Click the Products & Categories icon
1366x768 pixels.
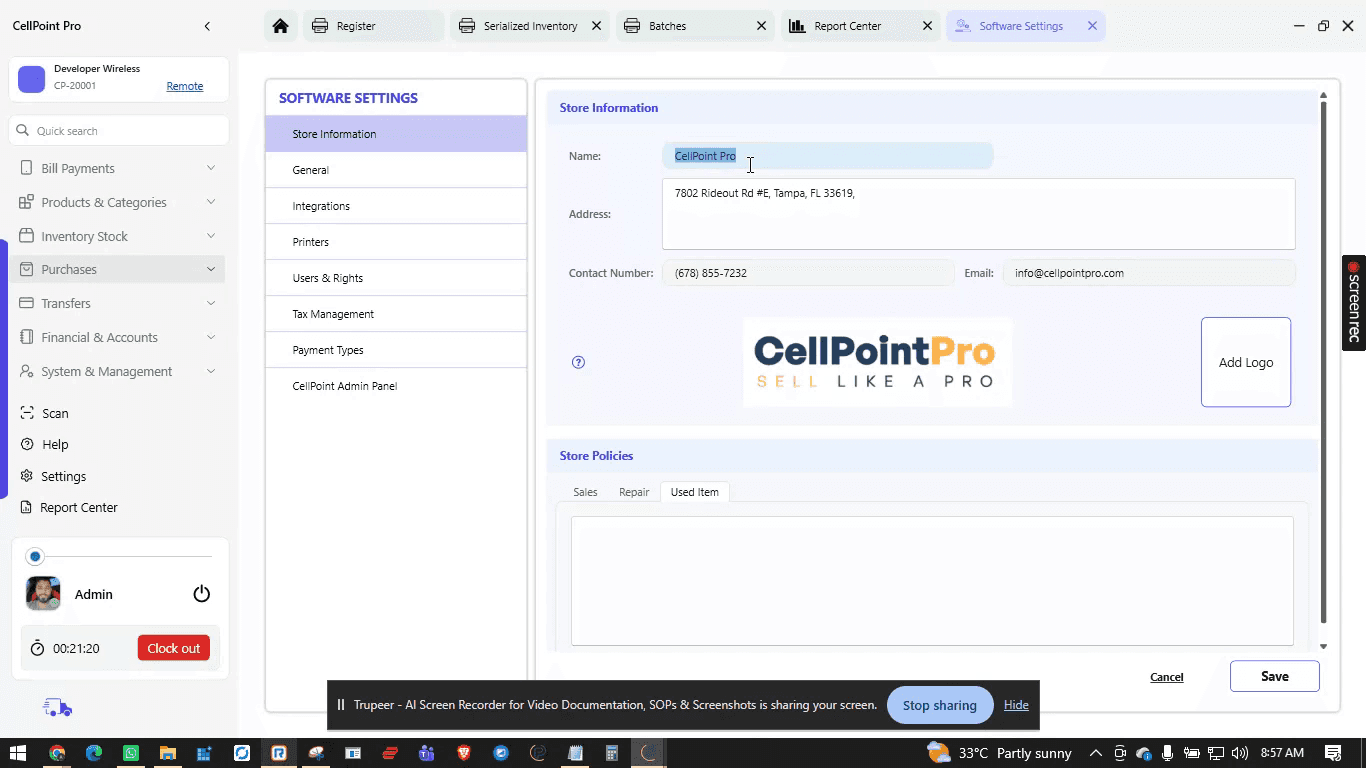(26, 202)
